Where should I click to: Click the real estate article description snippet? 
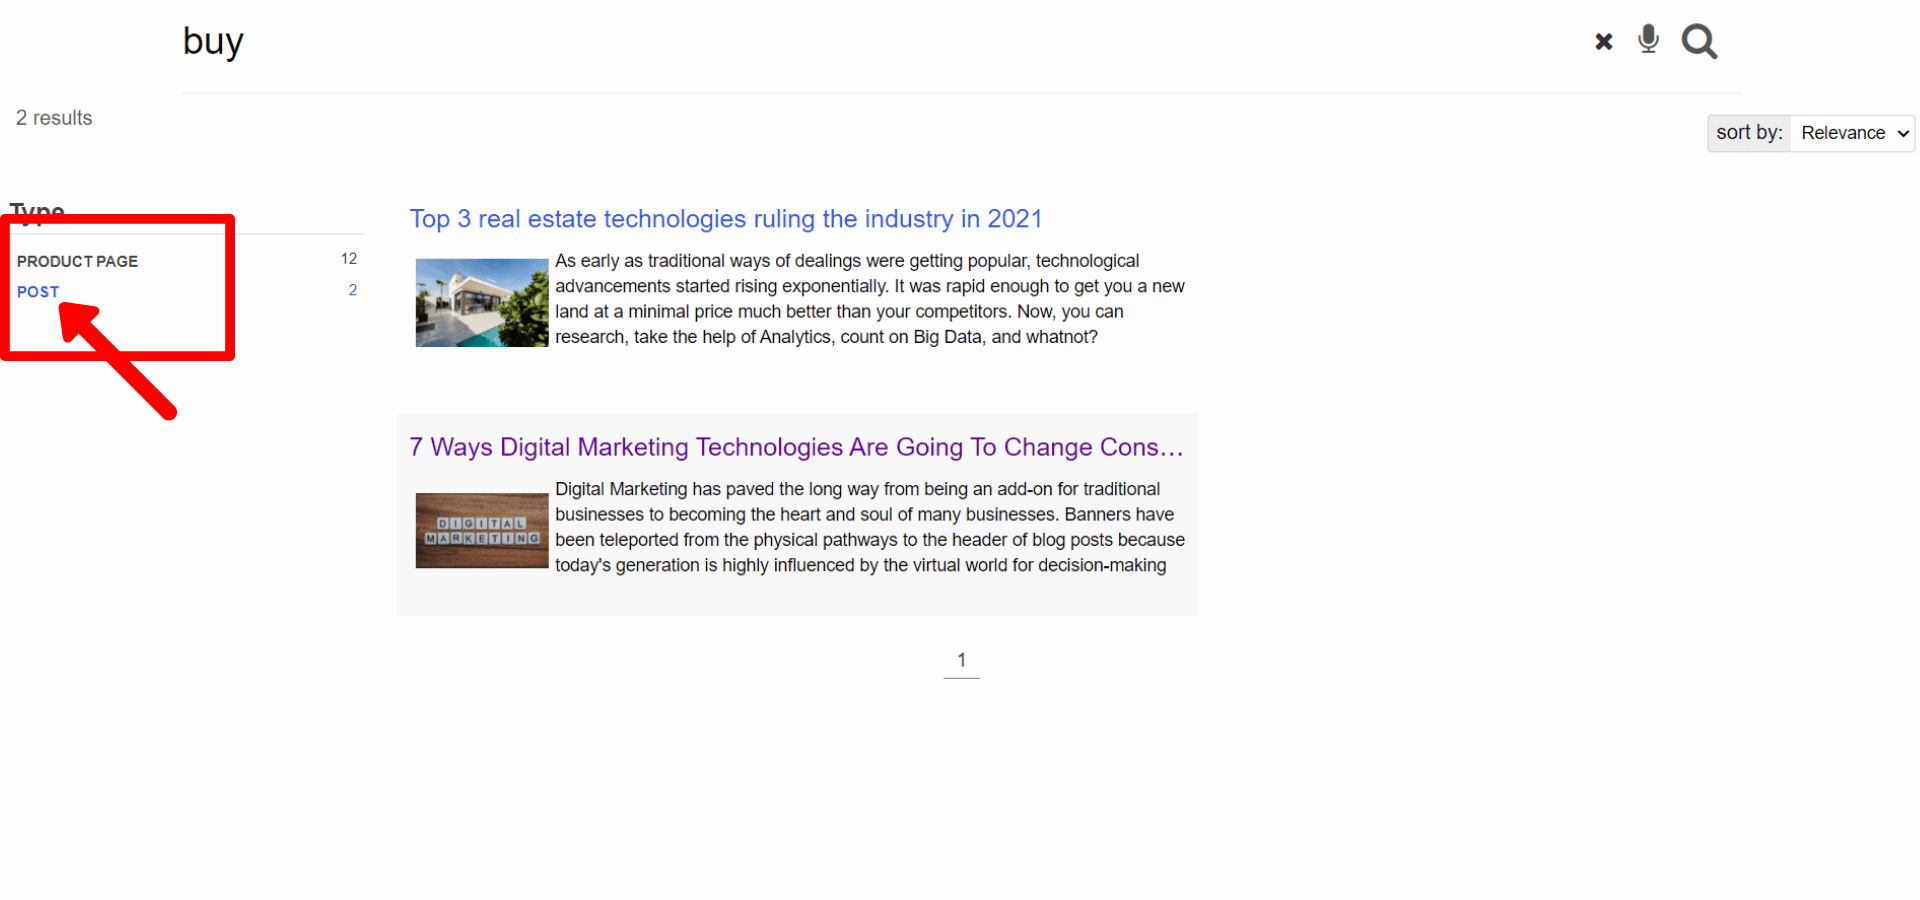(869, 298)
